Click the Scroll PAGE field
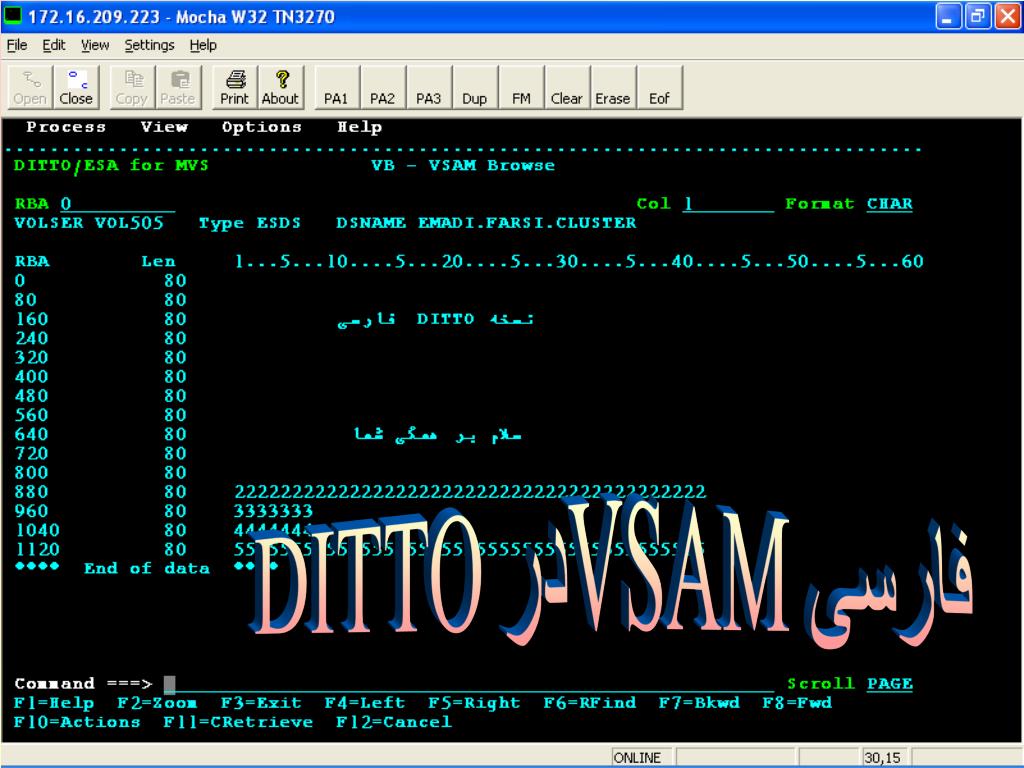This screenshot has width=1024, height=768. (889, 684)
